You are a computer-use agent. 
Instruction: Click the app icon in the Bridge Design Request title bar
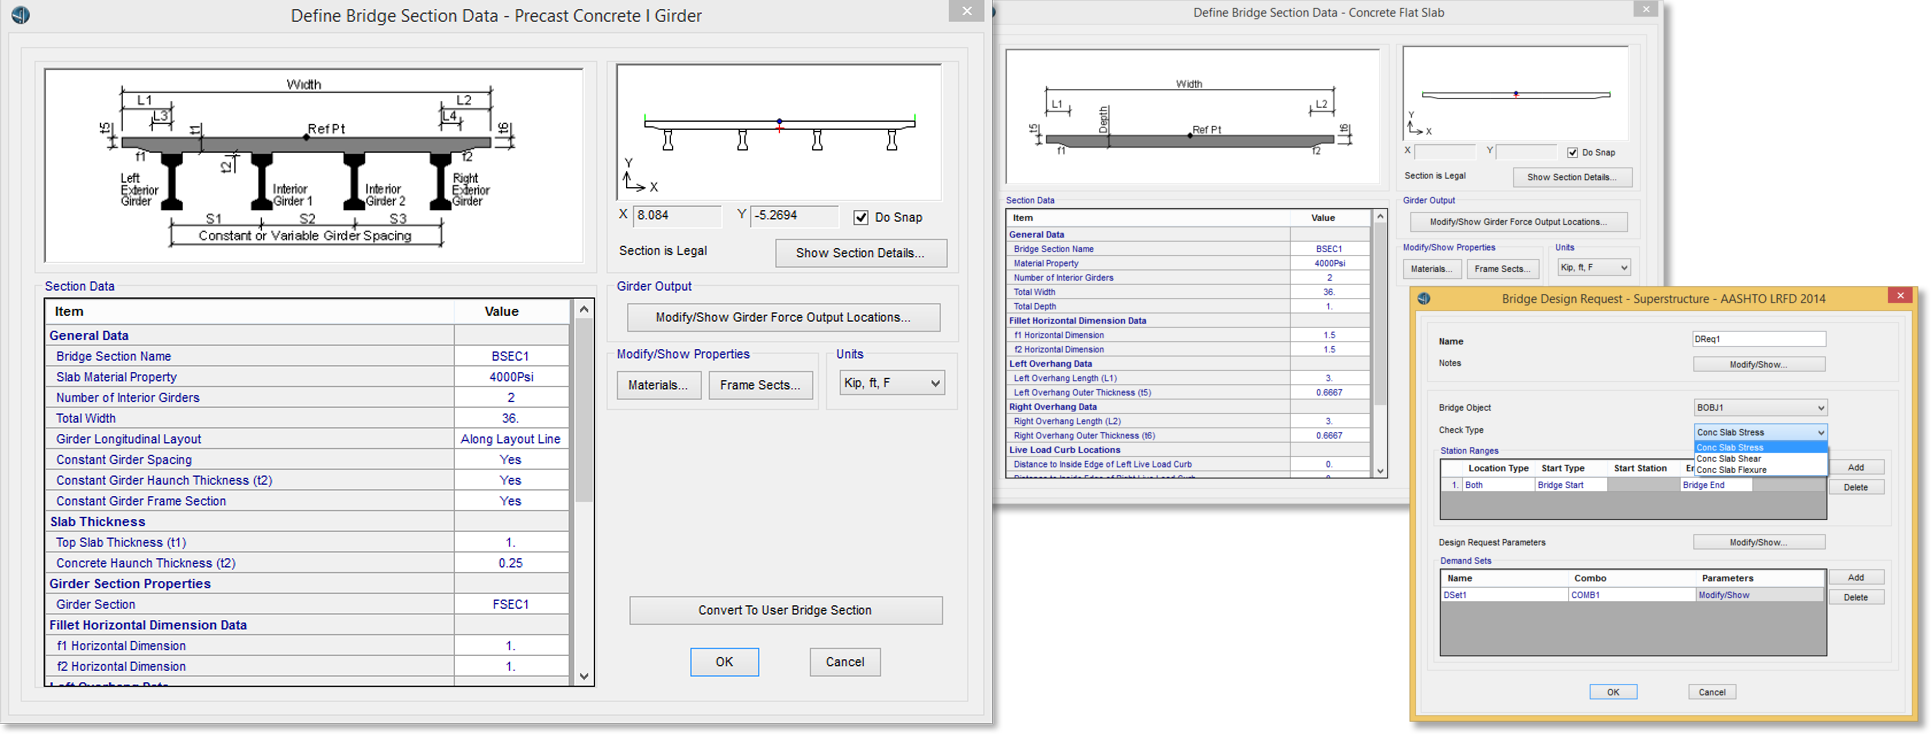pos(1424,298)
